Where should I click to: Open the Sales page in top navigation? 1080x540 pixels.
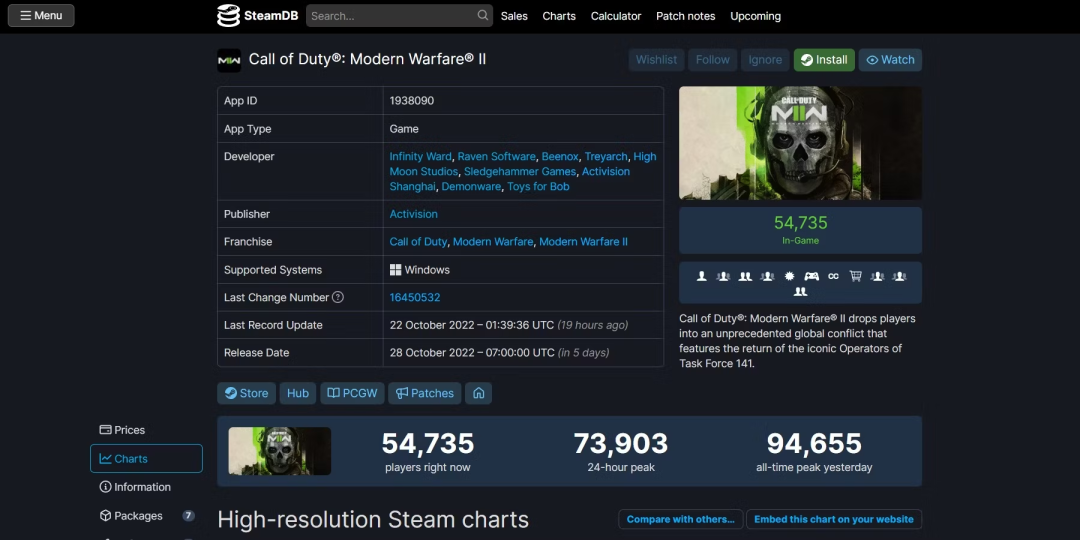coord(514,16)
